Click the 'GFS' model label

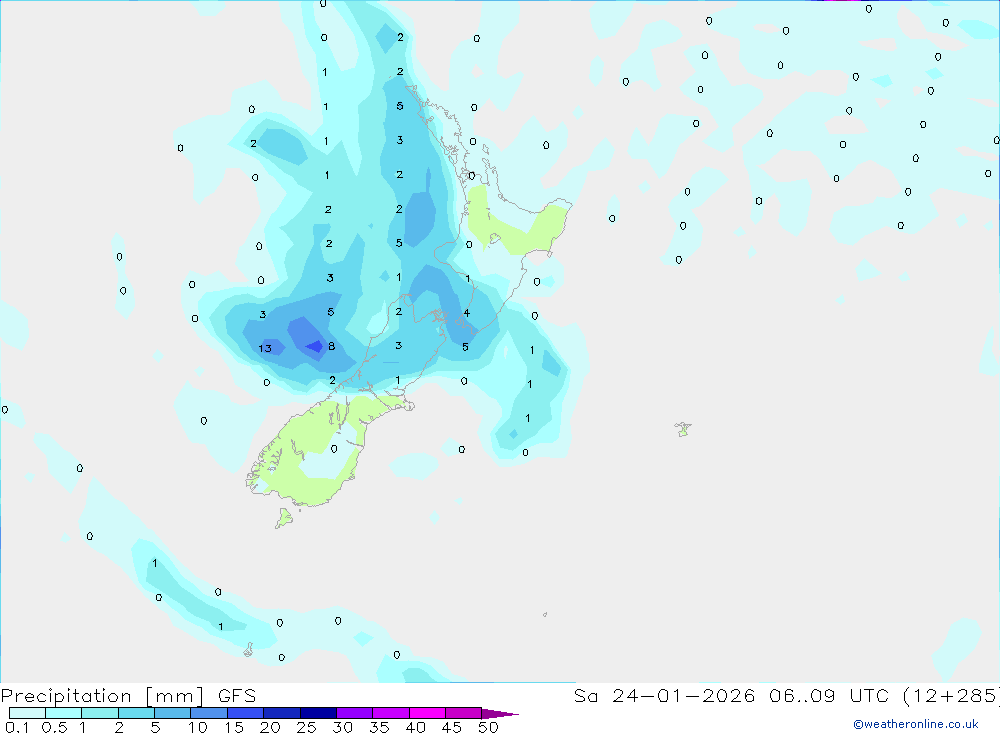(237, 695)
